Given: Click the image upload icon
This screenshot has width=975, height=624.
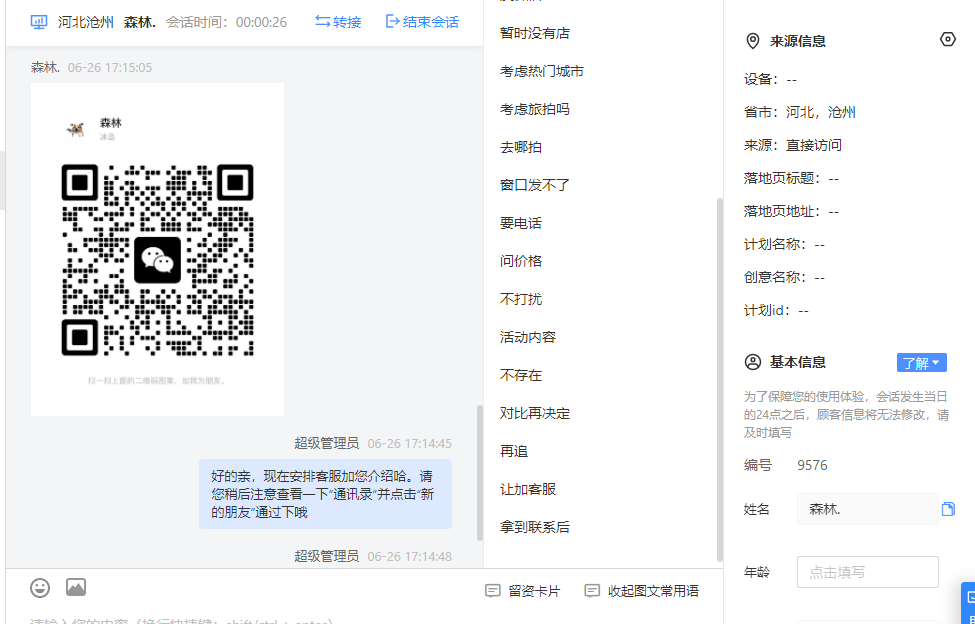Looking at the screenshot, I should tap(76, 587).
